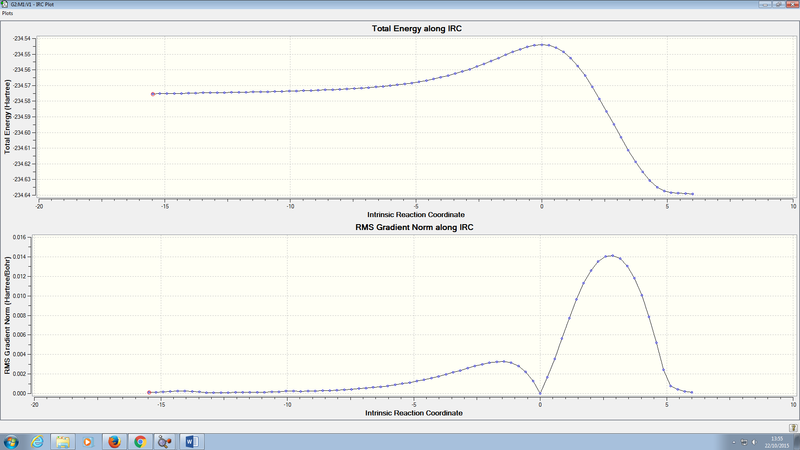Screen dimensions: 800x450
Task: Switch to Microsoft Word in taskbar
Action: pos(191,442)
